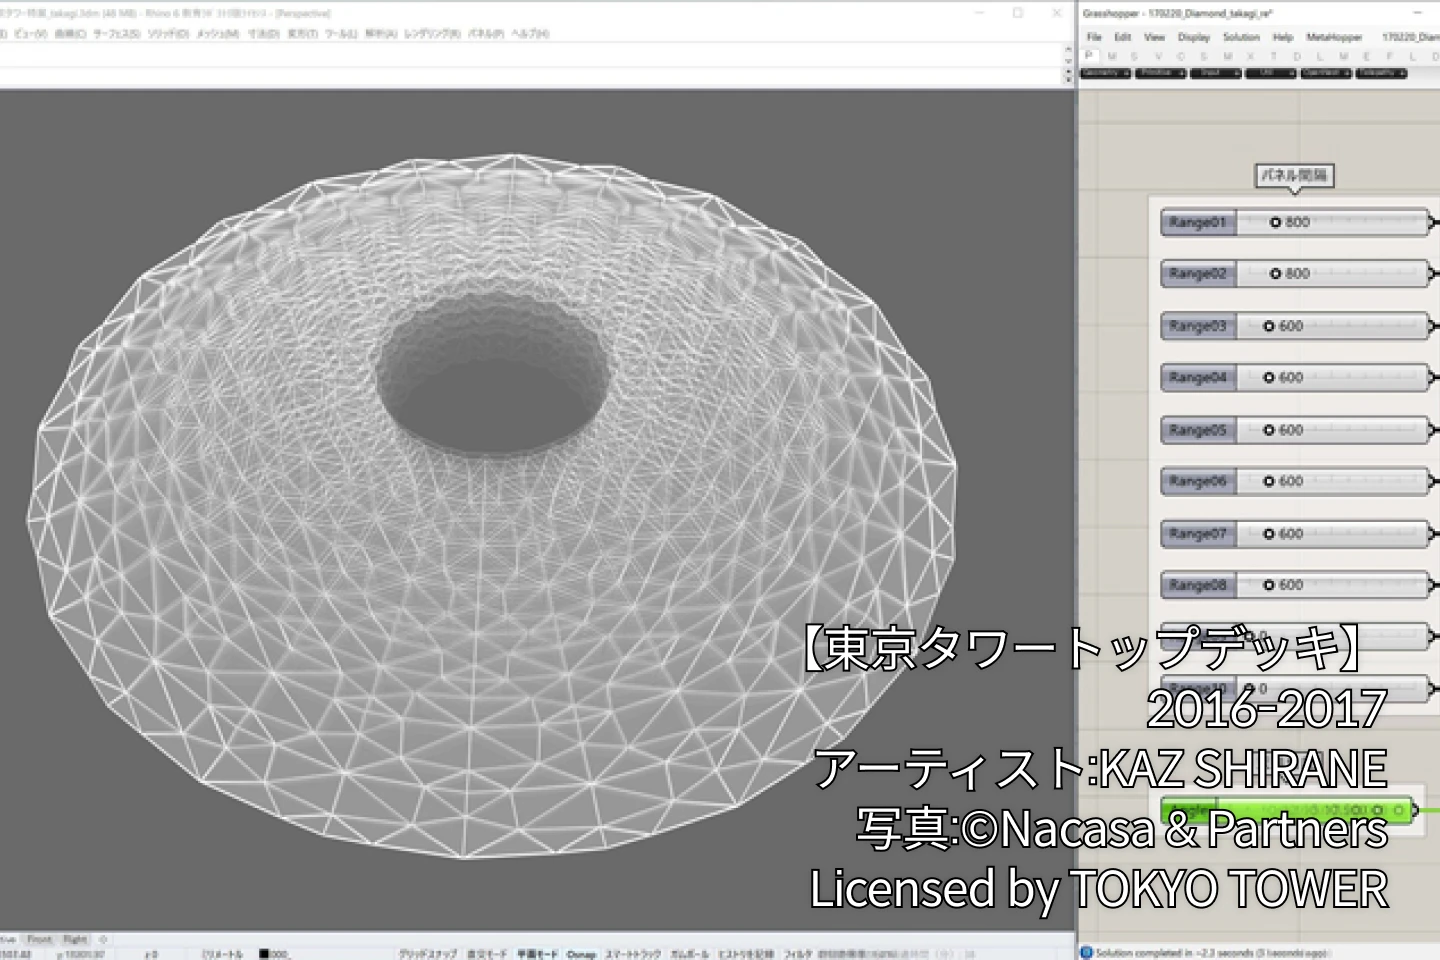Open Rhino's パネル(P) menu

pyautogui.click(x=486, y=34)
